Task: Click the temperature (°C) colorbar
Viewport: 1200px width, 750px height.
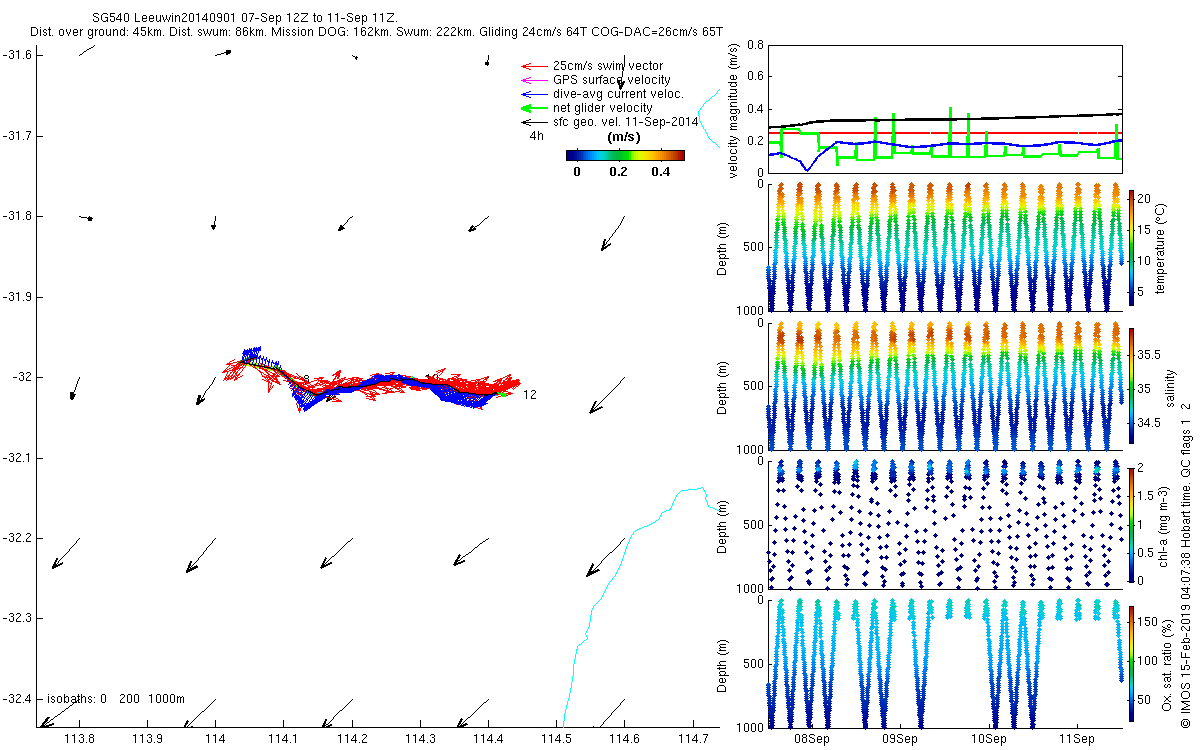Action: (1132, 246)
